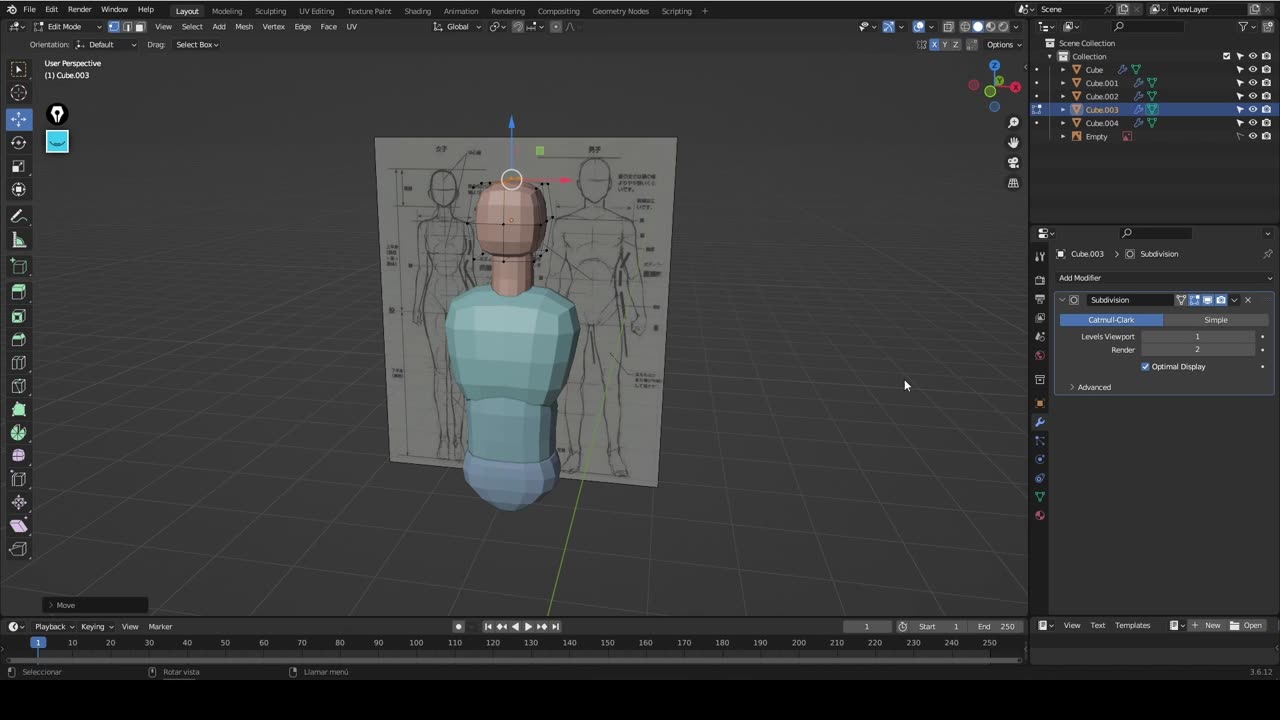
Task: Open the Render menu in top bar
Action: [80, 9]
